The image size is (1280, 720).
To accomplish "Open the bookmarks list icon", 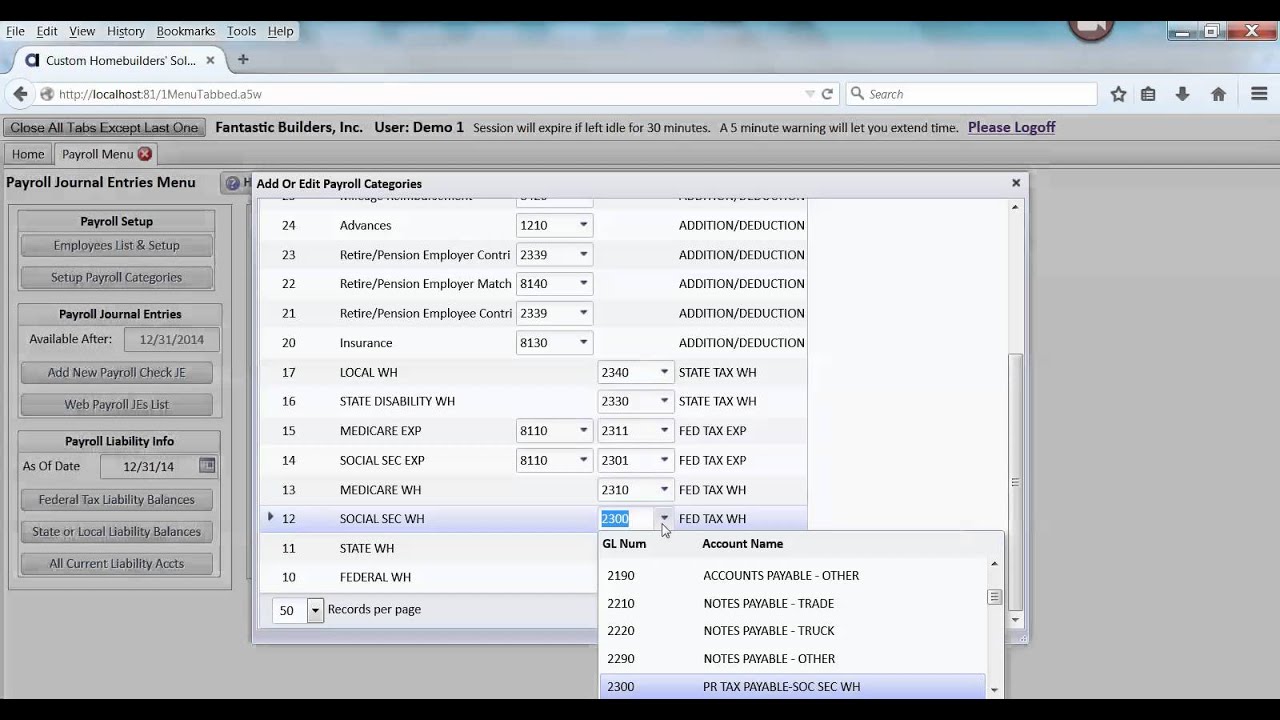I will click(x=1148, y=94).
